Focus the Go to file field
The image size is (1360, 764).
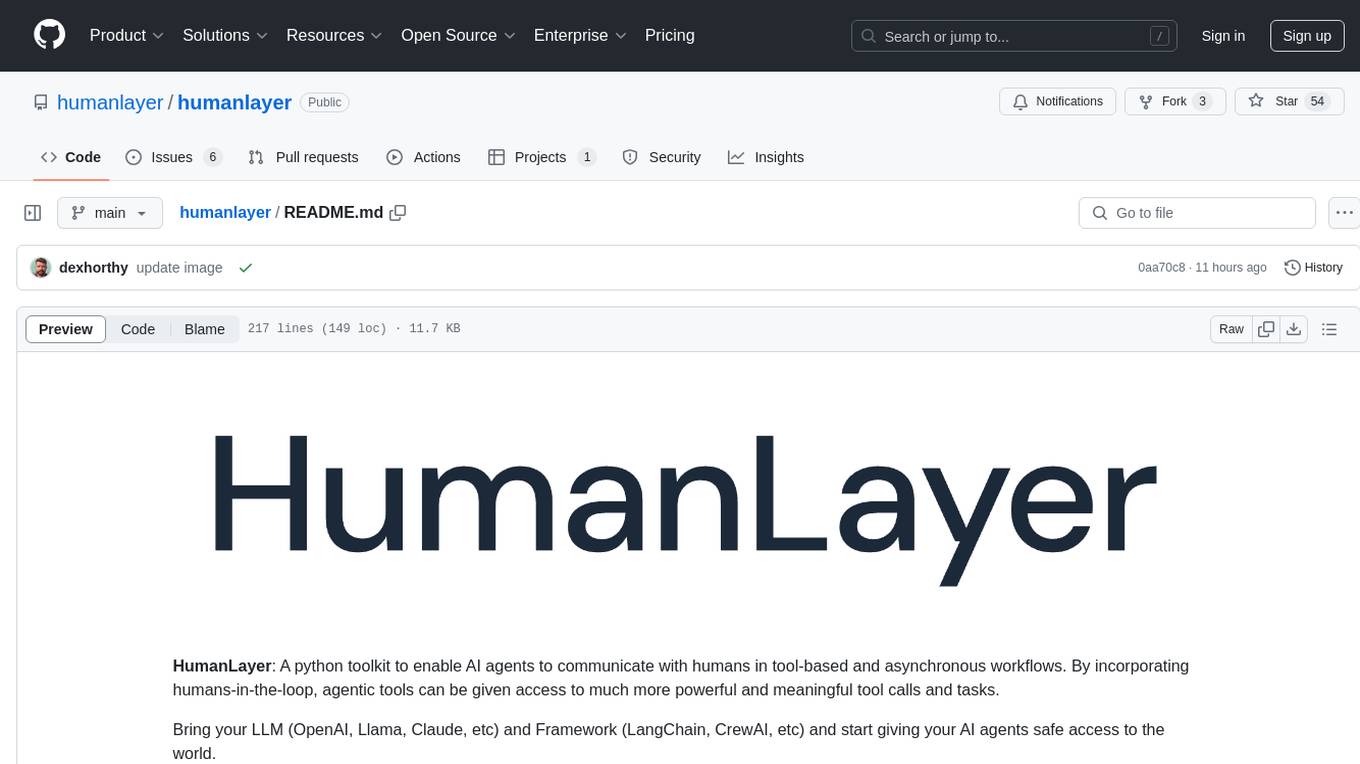coord(1197,213)
